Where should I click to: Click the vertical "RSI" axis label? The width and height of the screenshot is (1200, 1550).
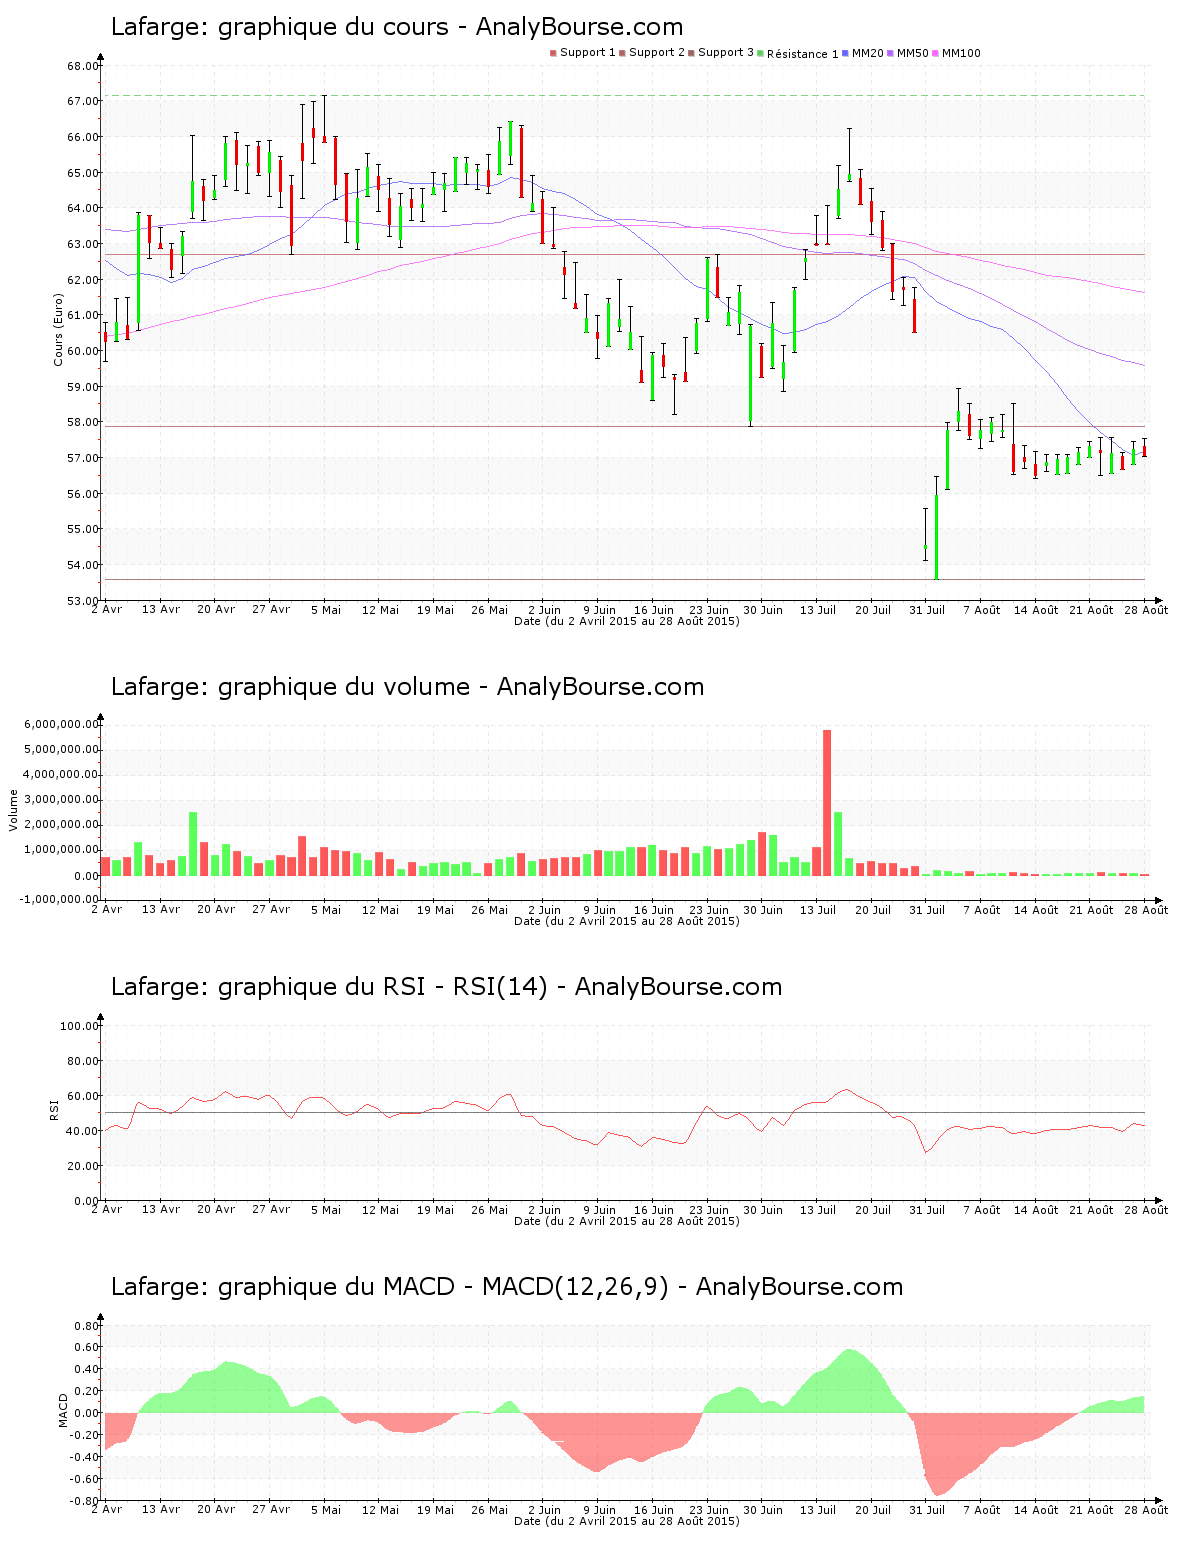pos(55,1109)
